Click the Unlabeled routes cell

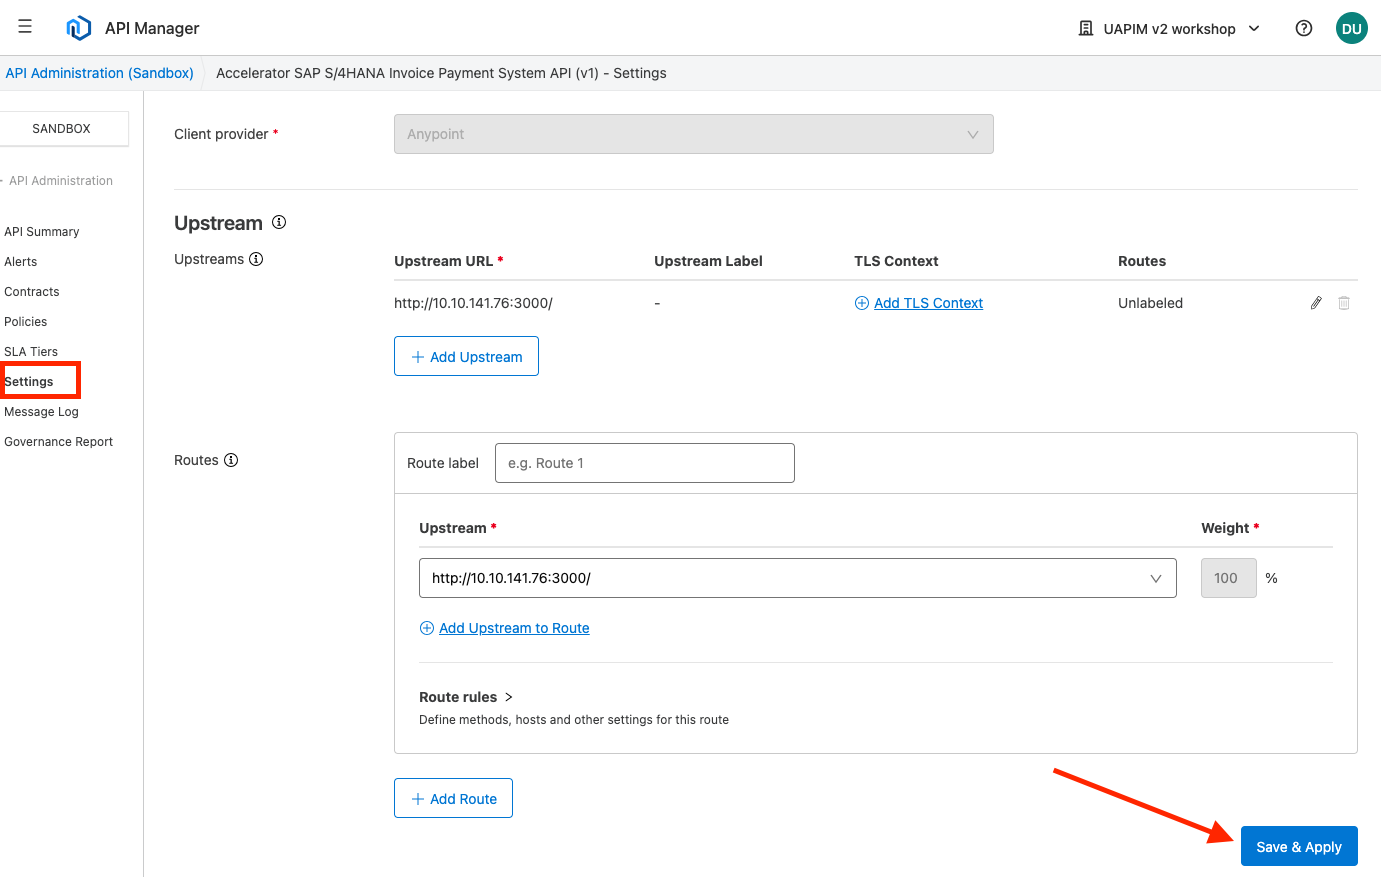coord(1151,303)
